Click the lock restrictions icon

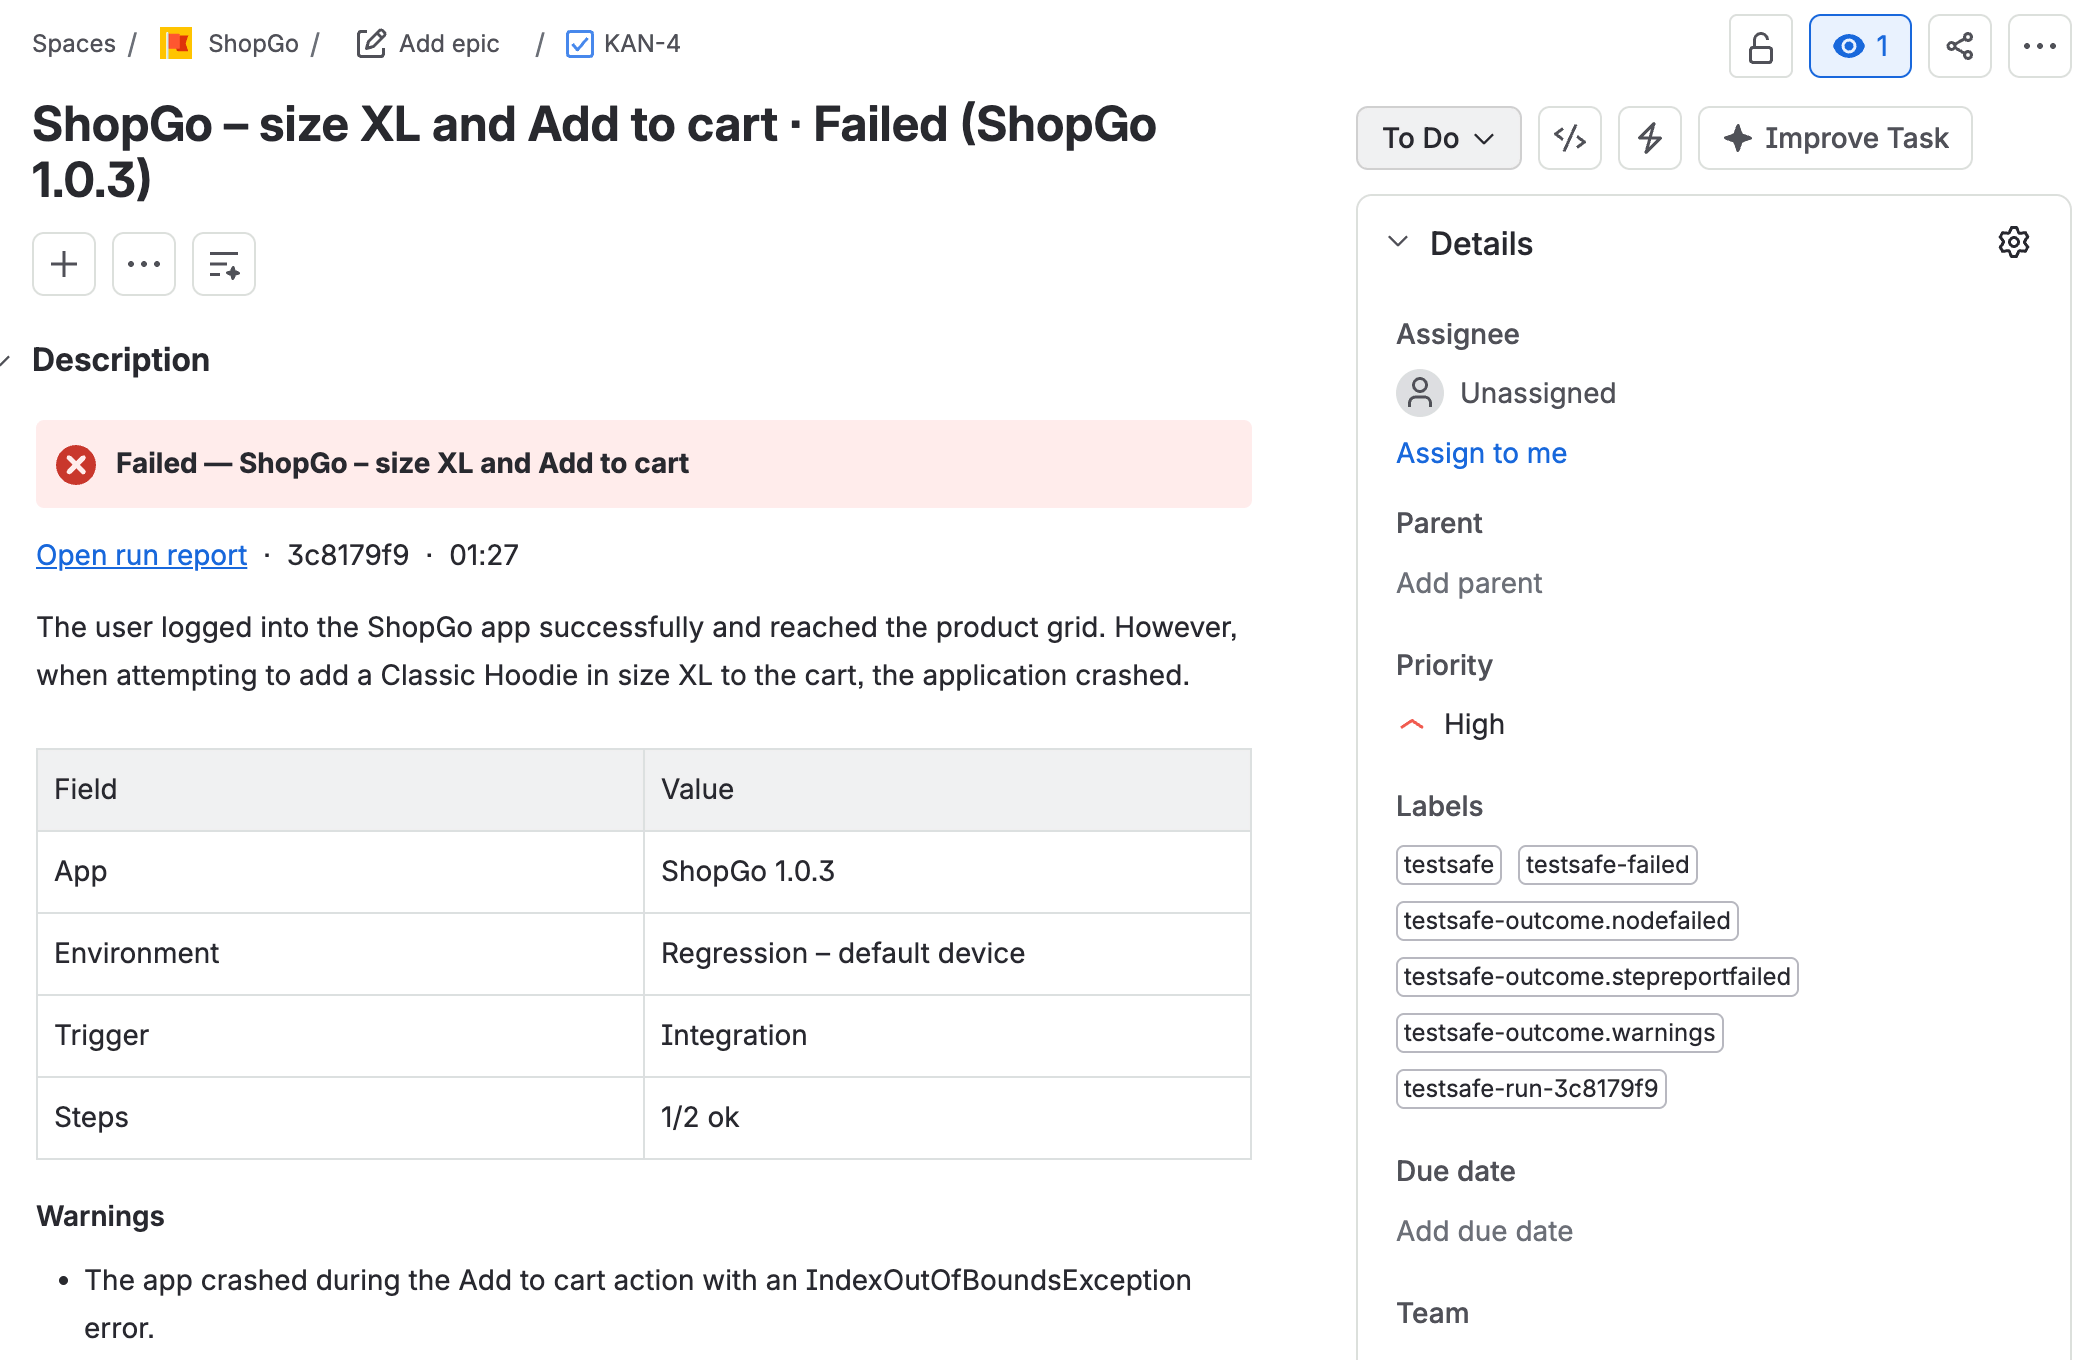point(1760,46)
